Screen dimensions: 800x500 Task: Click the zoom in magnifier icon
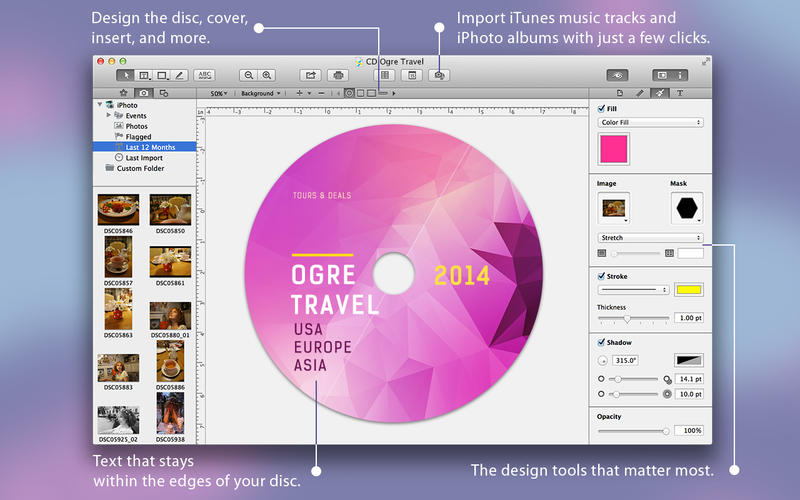pyautogui.click(x=267, y=75)
